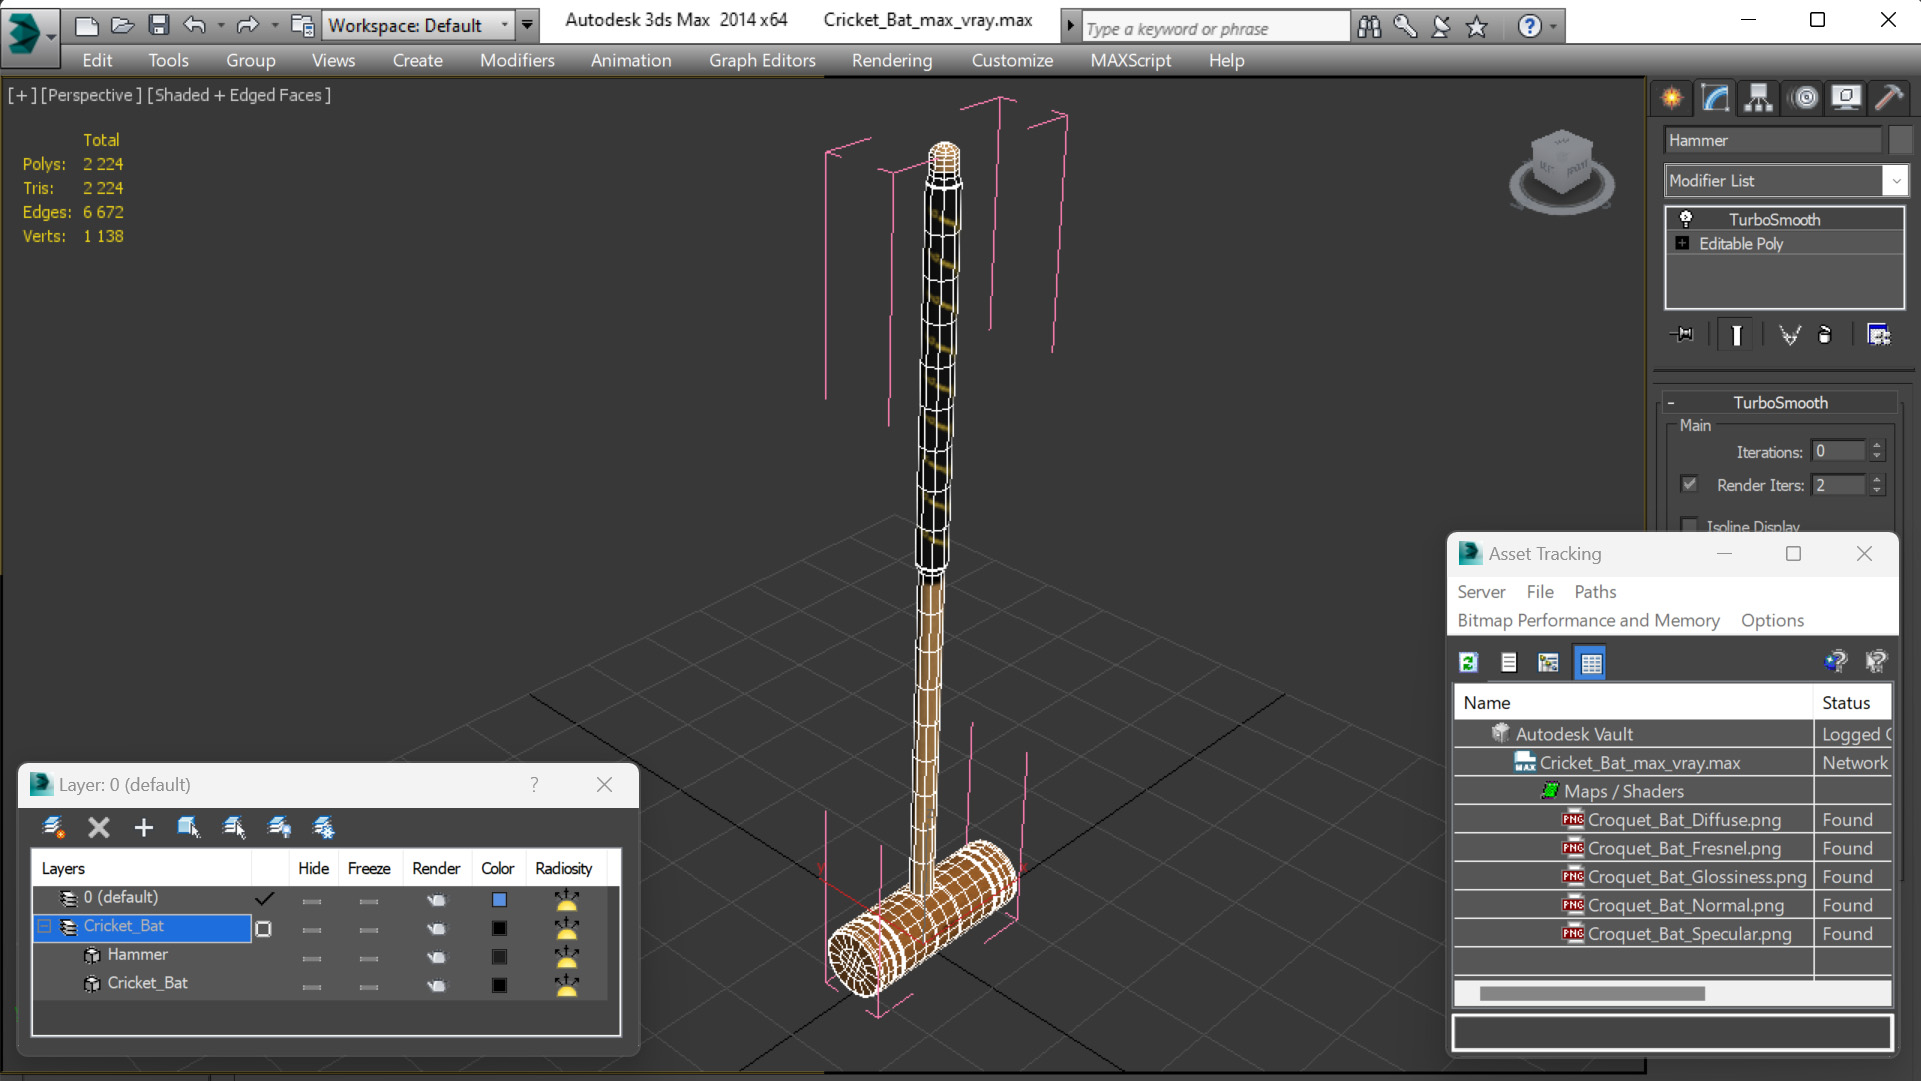Open the Modifiers menu
This screenshot has width=1921, height=1081.
point(517,60)
